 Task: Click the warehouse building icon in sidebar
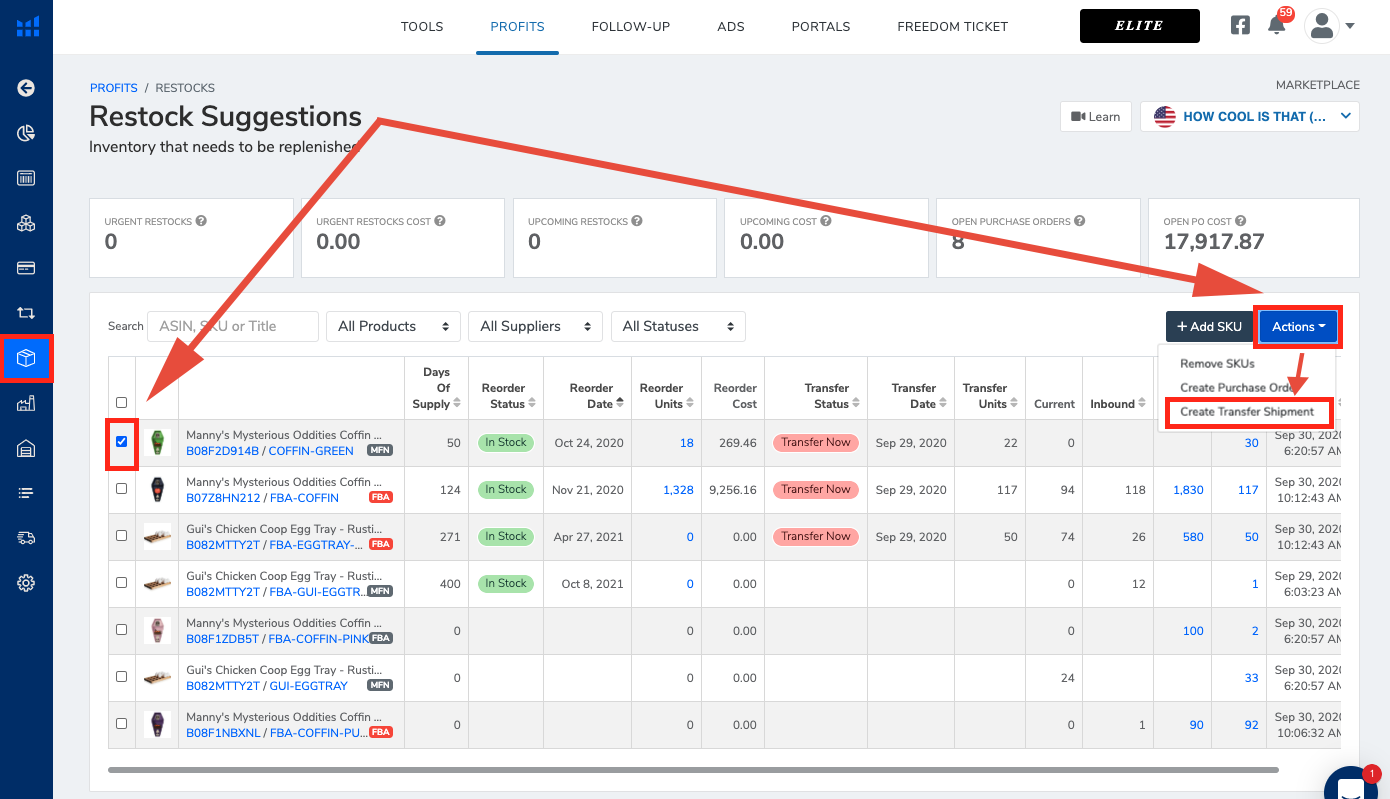tap(26, 448)
